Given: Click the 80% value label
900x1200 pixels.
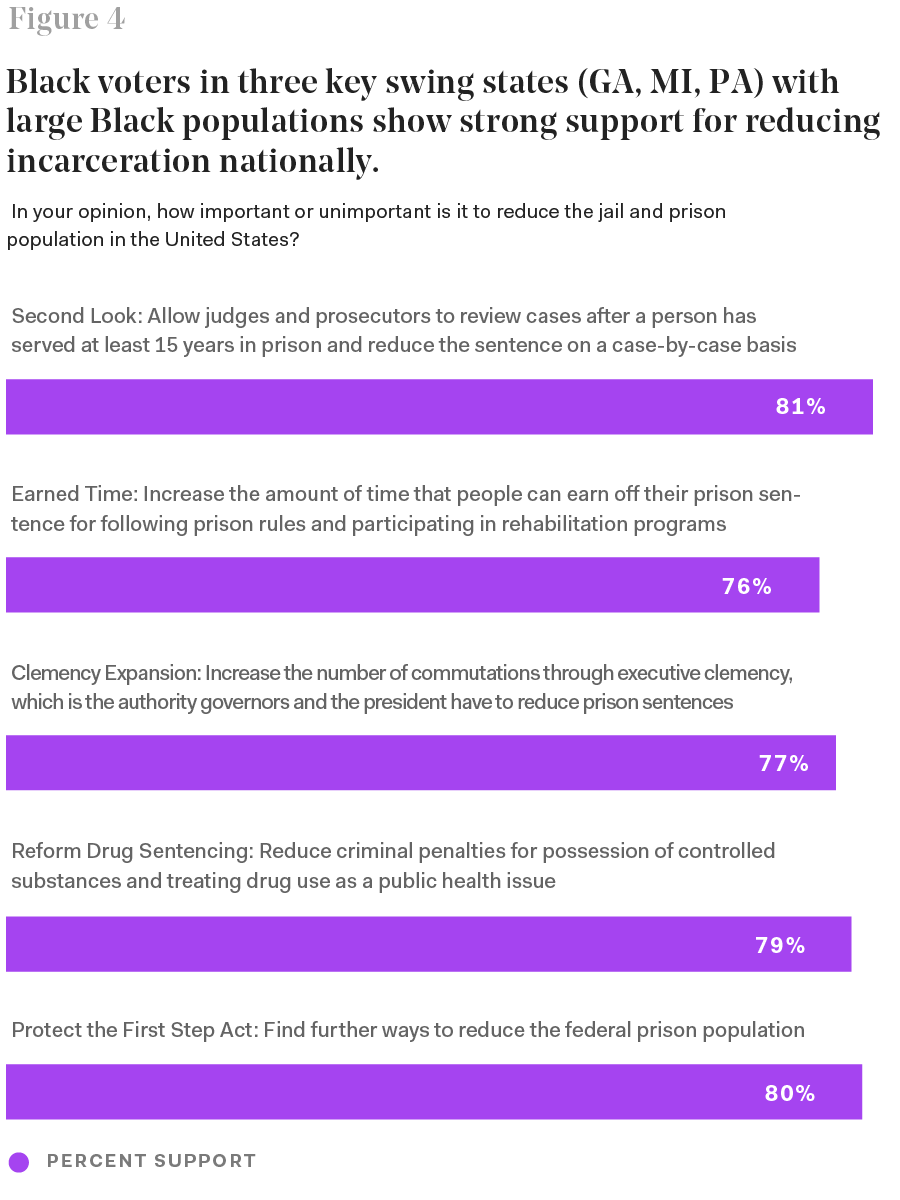Looking at the screenshot, I should pos(791,1093).
